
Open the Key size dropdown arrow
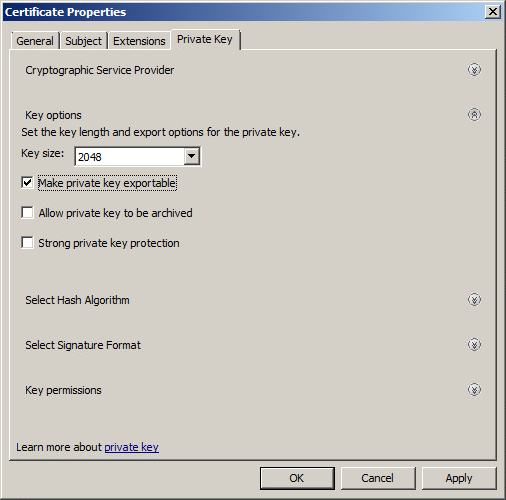(x=192, y=156)
